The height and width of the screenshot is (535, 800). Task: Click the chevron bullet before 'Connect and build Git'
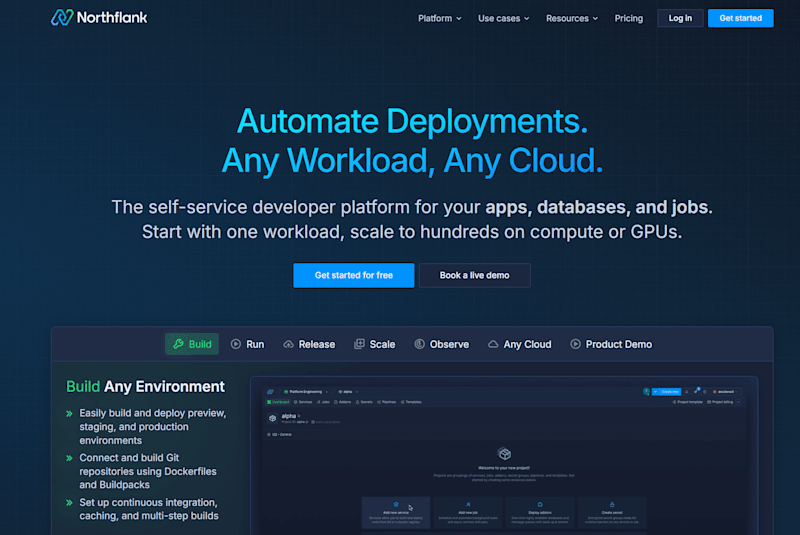(69, 458)
